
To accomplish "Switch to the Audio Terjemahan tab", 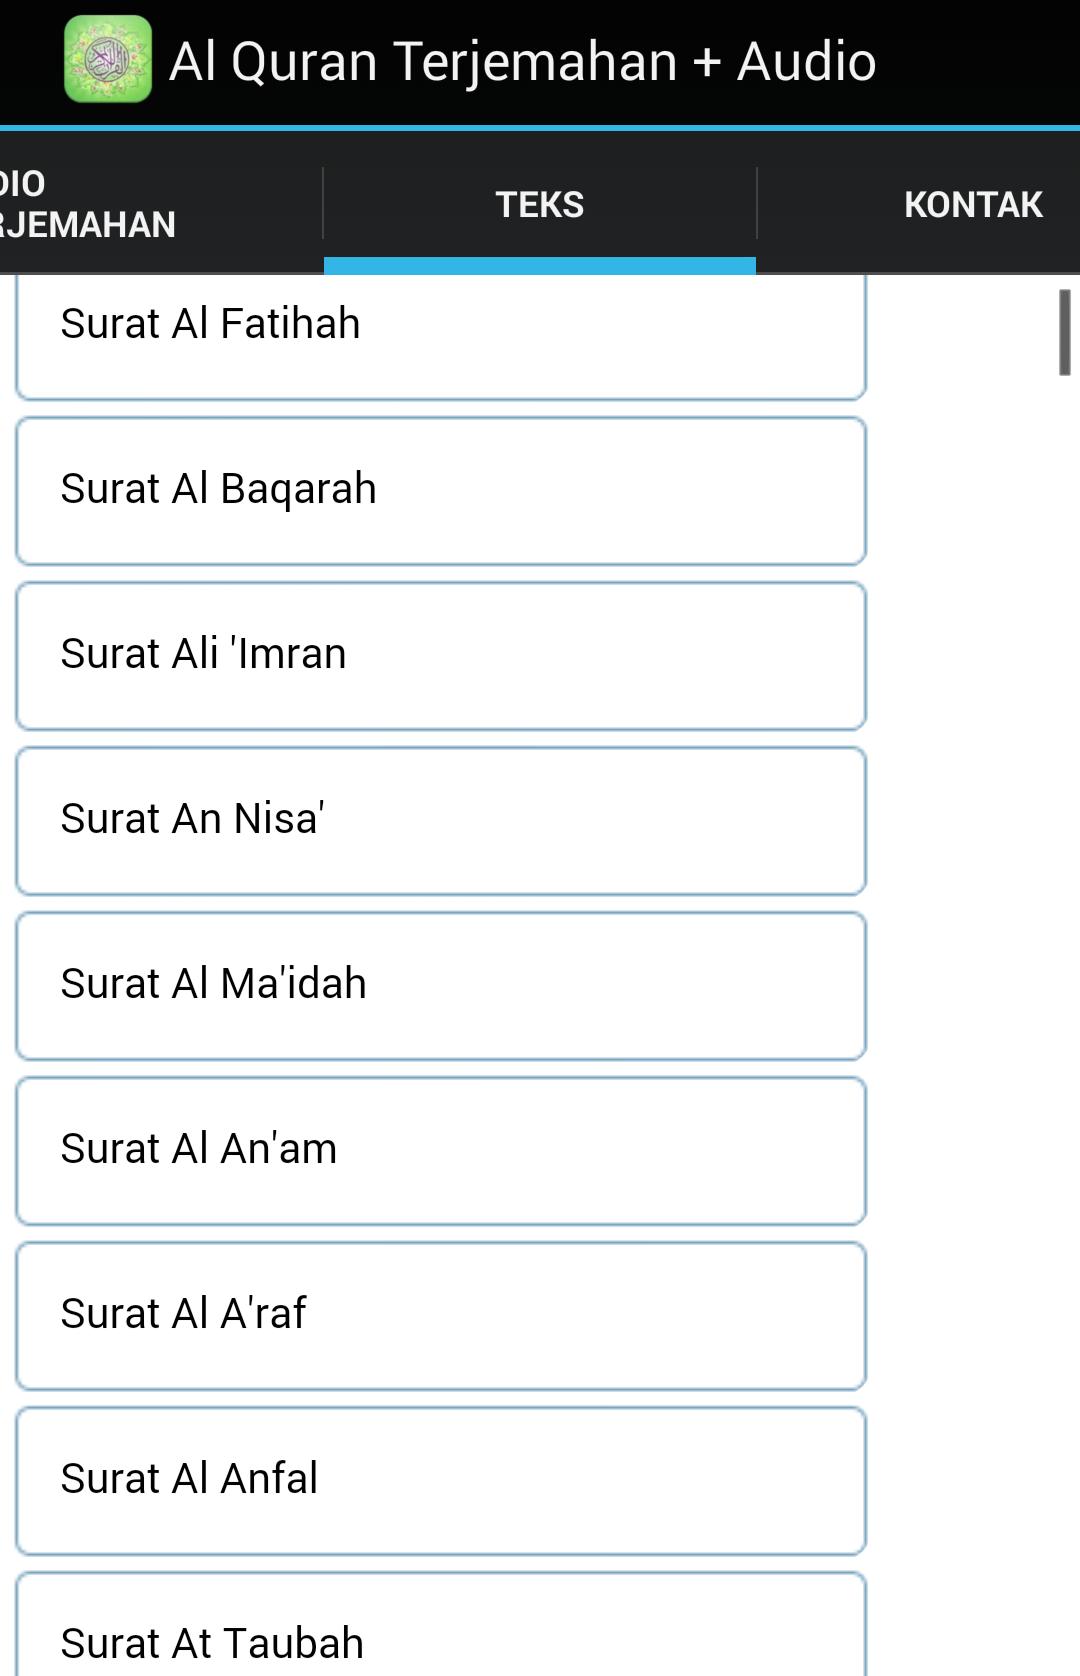I will click(x=161, y=203).
